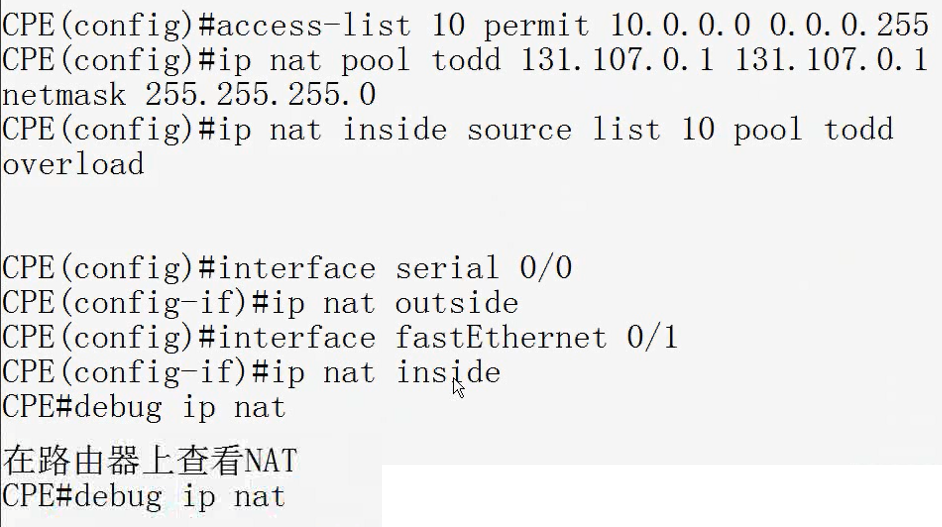Click the word "fastEthernet"
The width and height of the screenshot is (942, 527).
pos(501,337)
